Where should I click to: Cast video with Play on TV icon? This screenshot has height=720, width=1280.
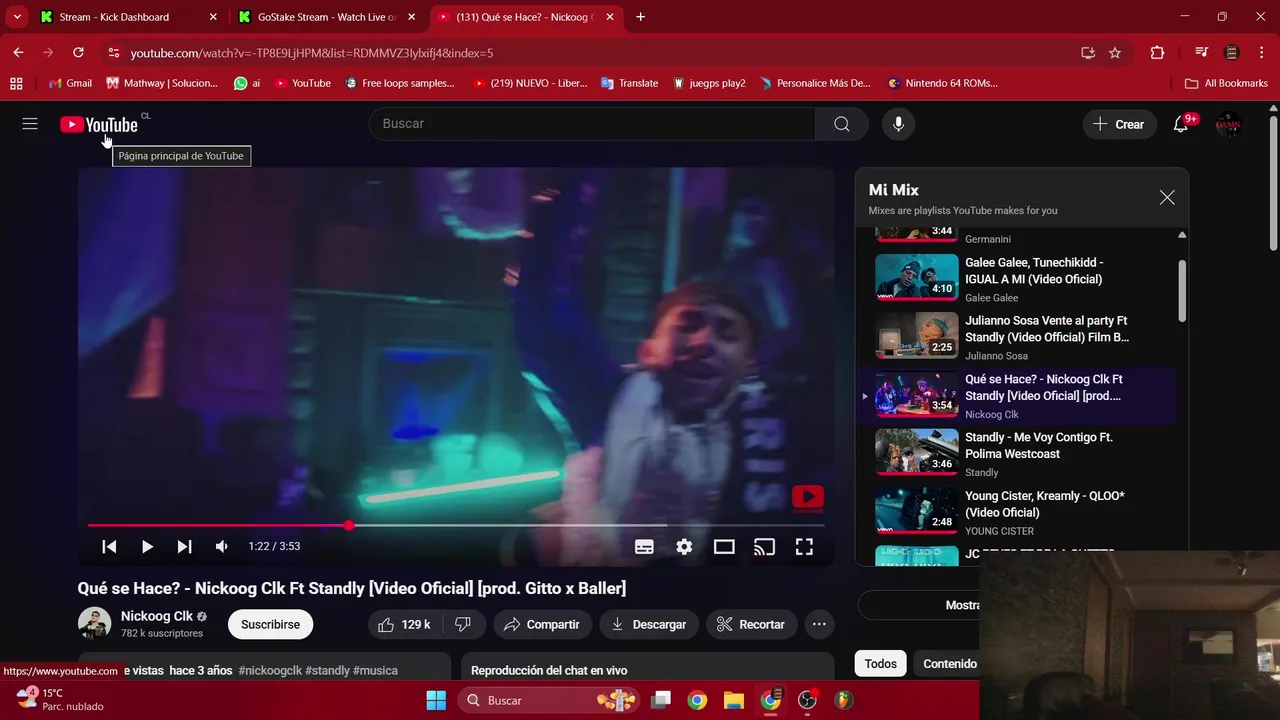pos(764,547)
